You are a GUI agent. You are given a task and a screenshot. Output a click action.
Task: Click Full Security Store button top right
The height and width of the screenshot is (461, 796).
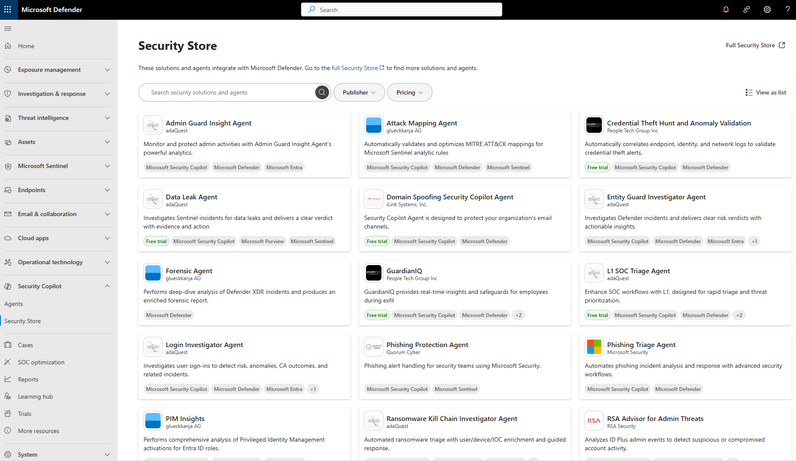(x=755, y=45)
